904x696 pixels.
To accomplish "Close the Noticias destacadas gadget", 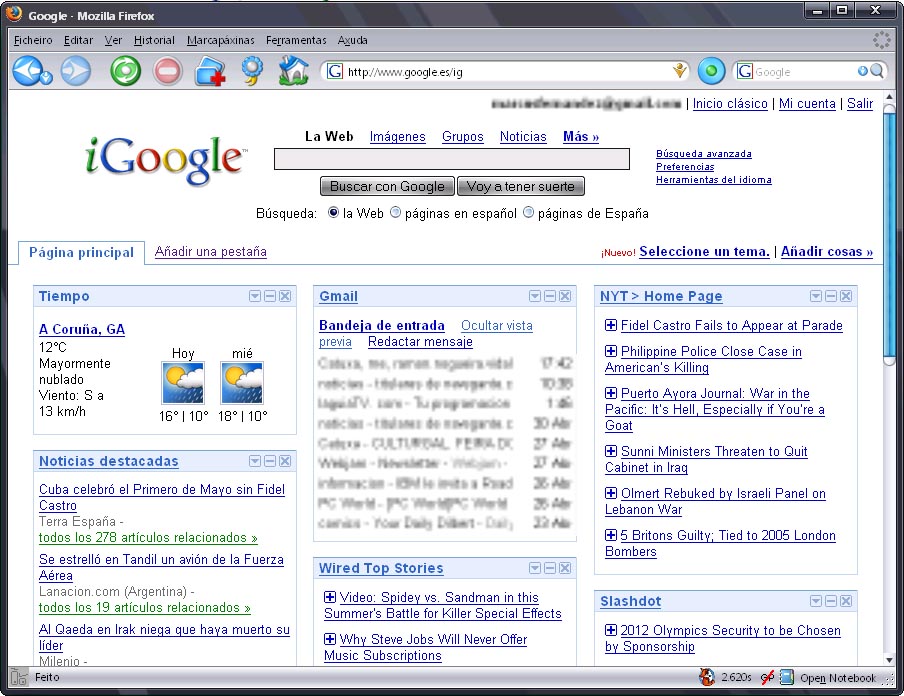I will pos(285,461).
